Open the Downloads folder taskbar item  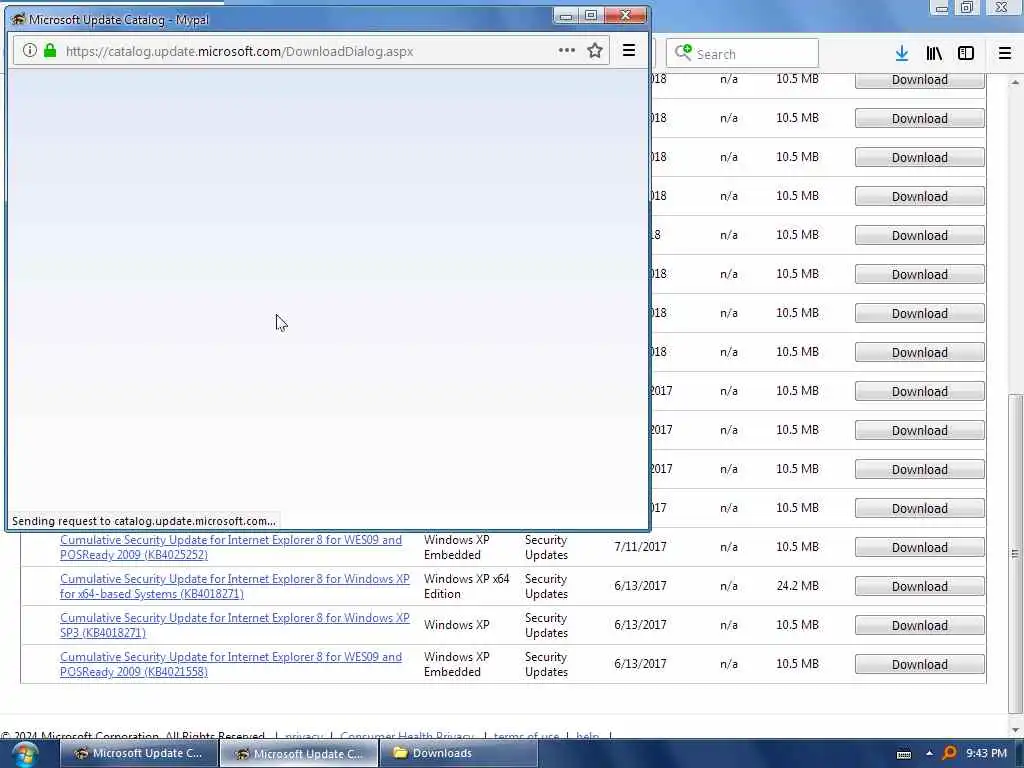pos(458,754)
